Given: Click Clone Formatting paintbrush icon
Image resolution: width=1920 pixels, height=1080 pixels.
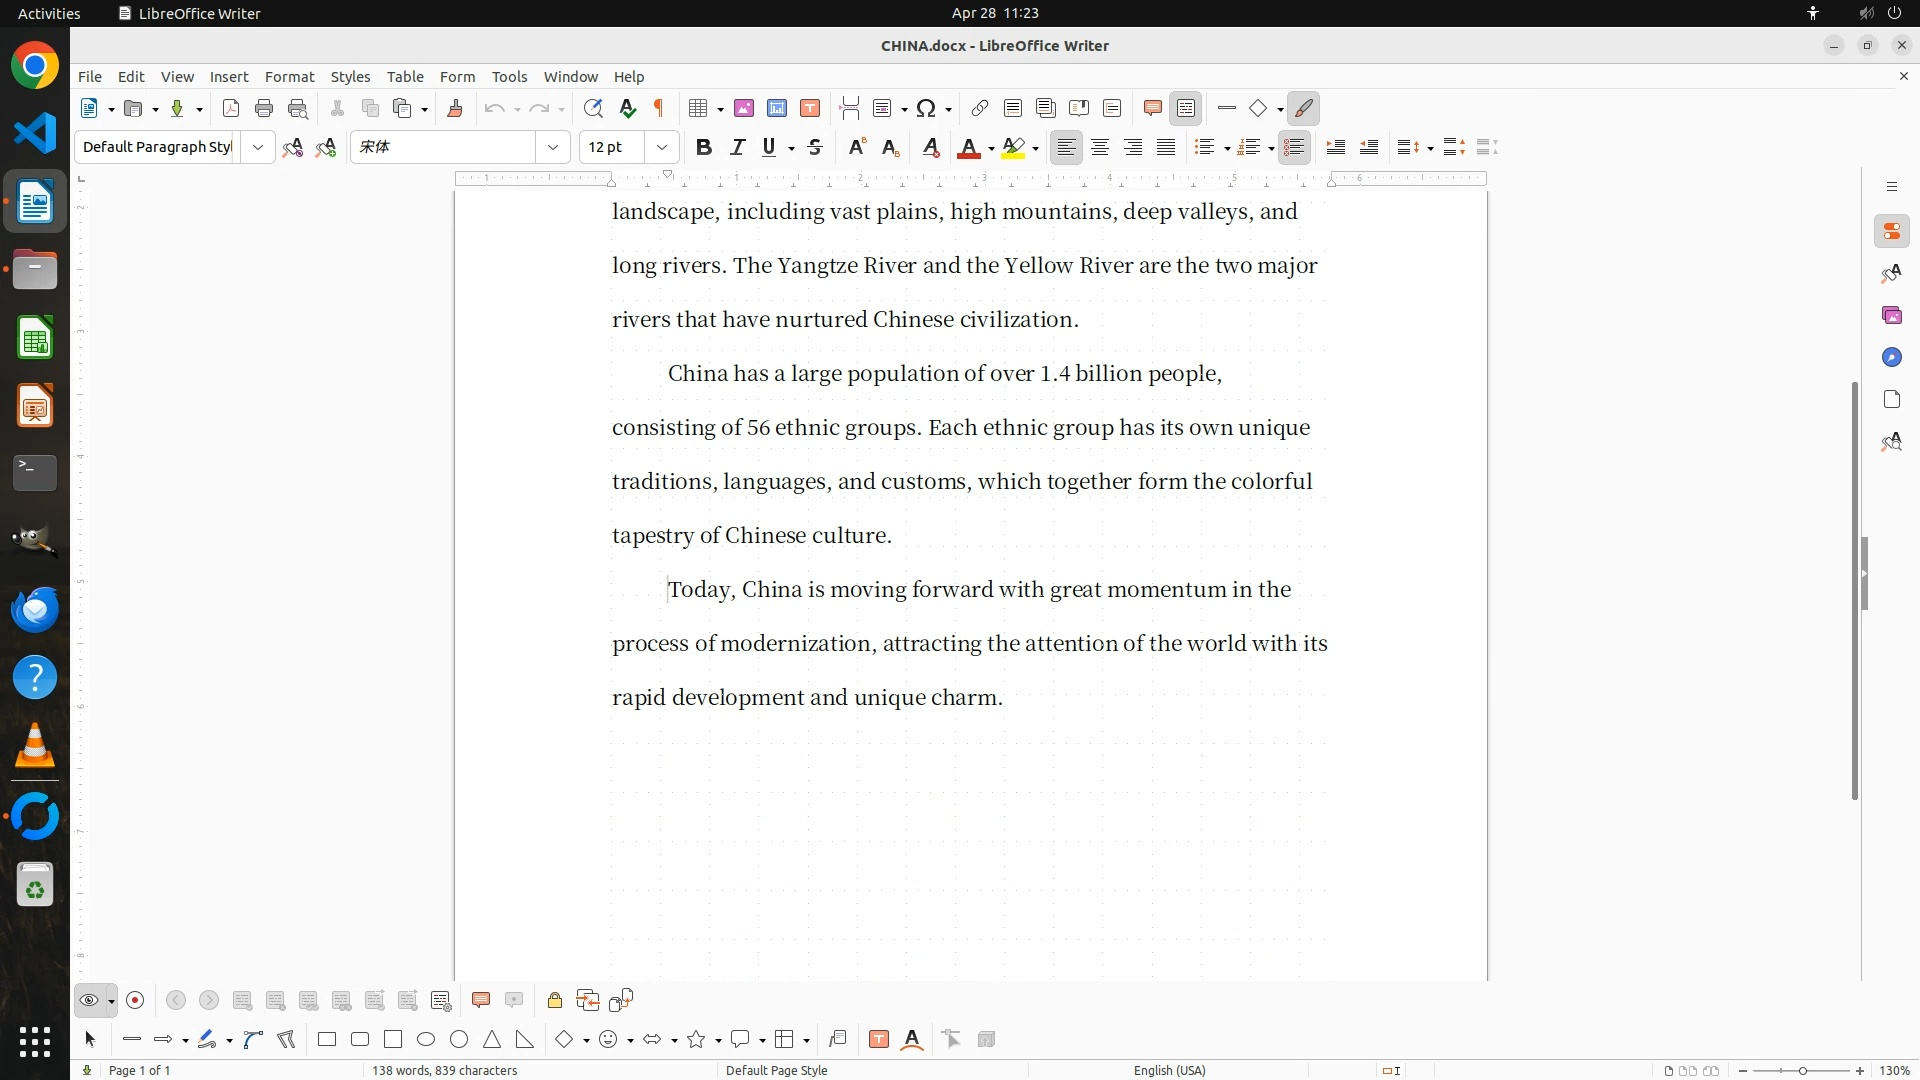Looking at the screenshot, I should coord(455,108).
